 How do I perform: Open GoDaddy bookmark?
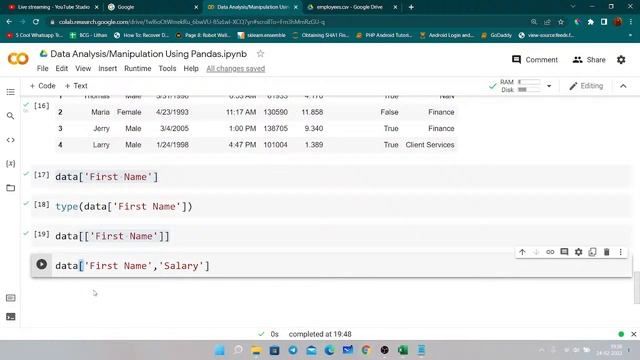496,35
